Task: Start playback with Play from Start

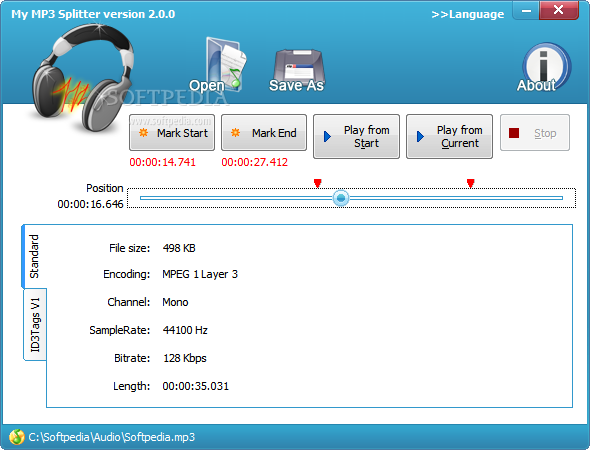Action: pyautogui.click(x=356, y=137)
